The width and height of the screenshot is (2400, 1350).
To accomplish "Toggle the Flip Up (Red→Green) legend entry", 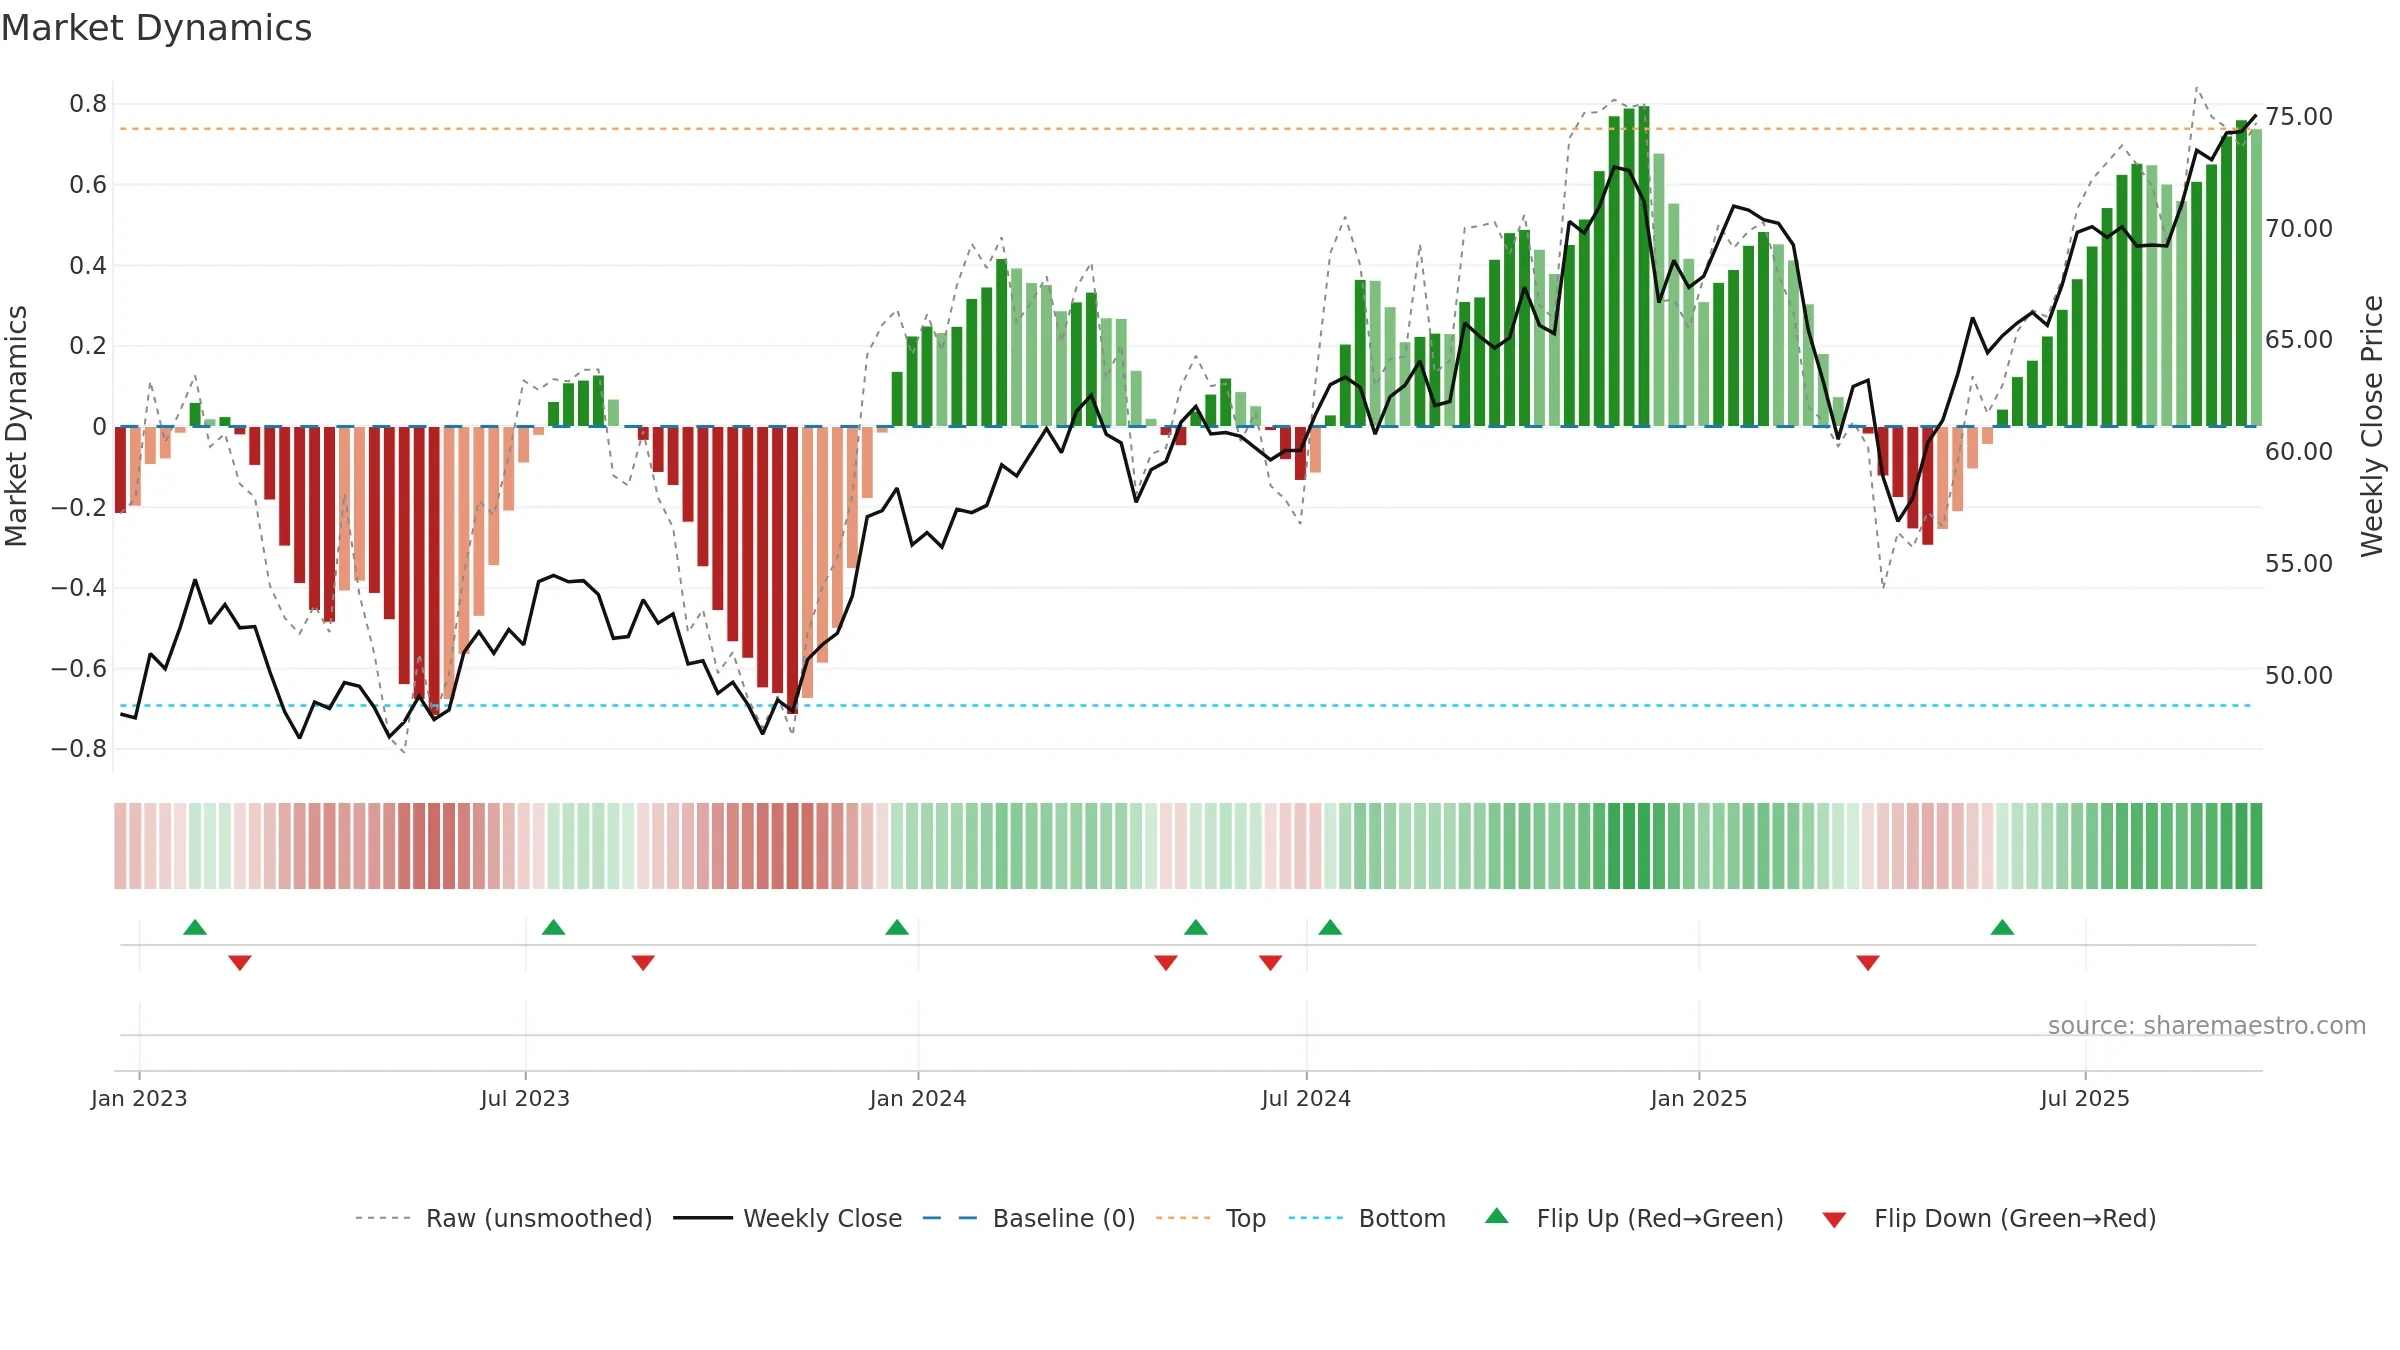I will [1635, 1218].
